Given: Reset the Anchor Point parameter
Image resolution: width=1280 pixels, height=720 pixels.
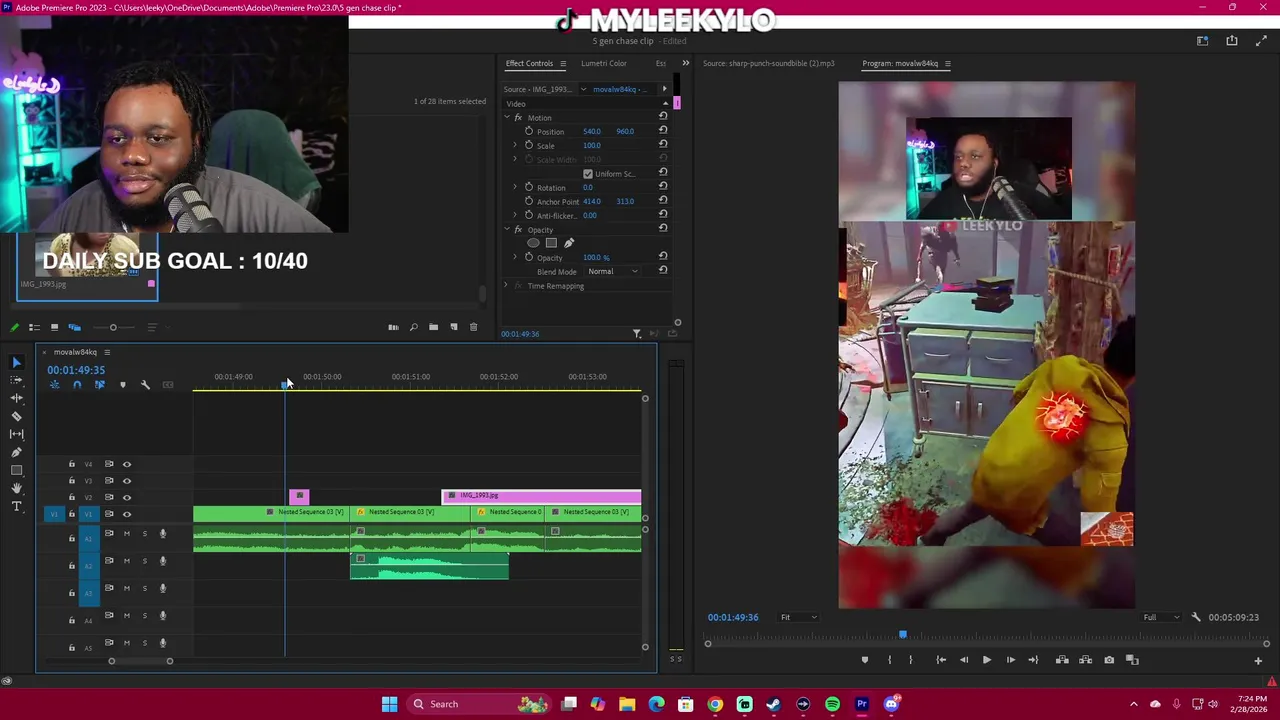Looking at the screenshot, I should (663, 201).
